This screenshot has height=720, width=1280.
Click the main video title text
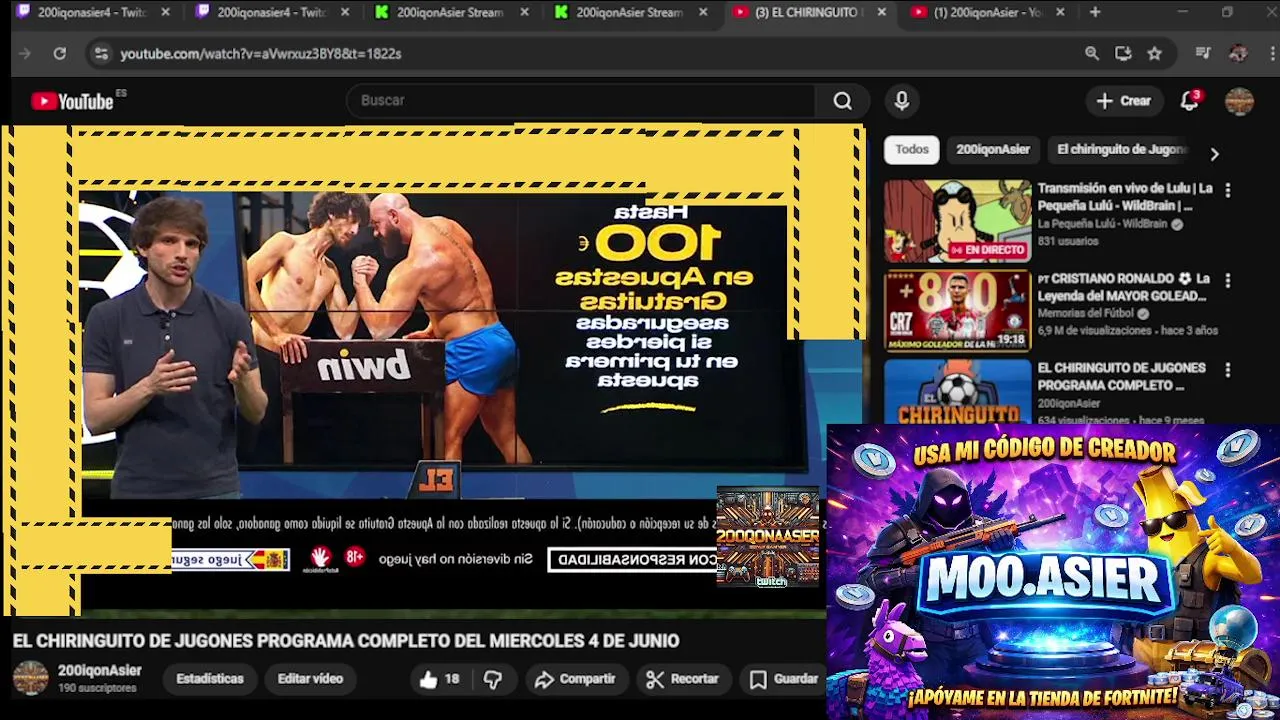346,641
